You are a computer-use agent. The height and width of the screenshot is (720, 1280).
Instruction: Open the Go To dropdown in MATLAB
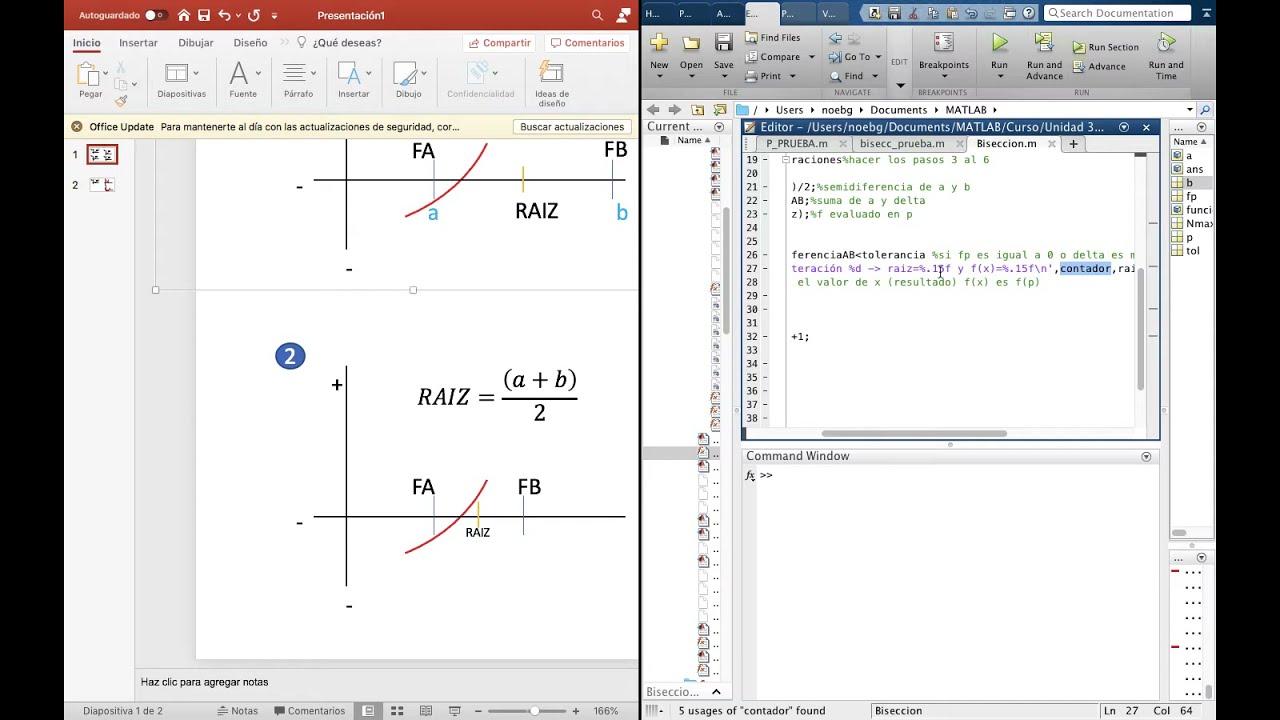pyautogui.click(x=877, y=57)
